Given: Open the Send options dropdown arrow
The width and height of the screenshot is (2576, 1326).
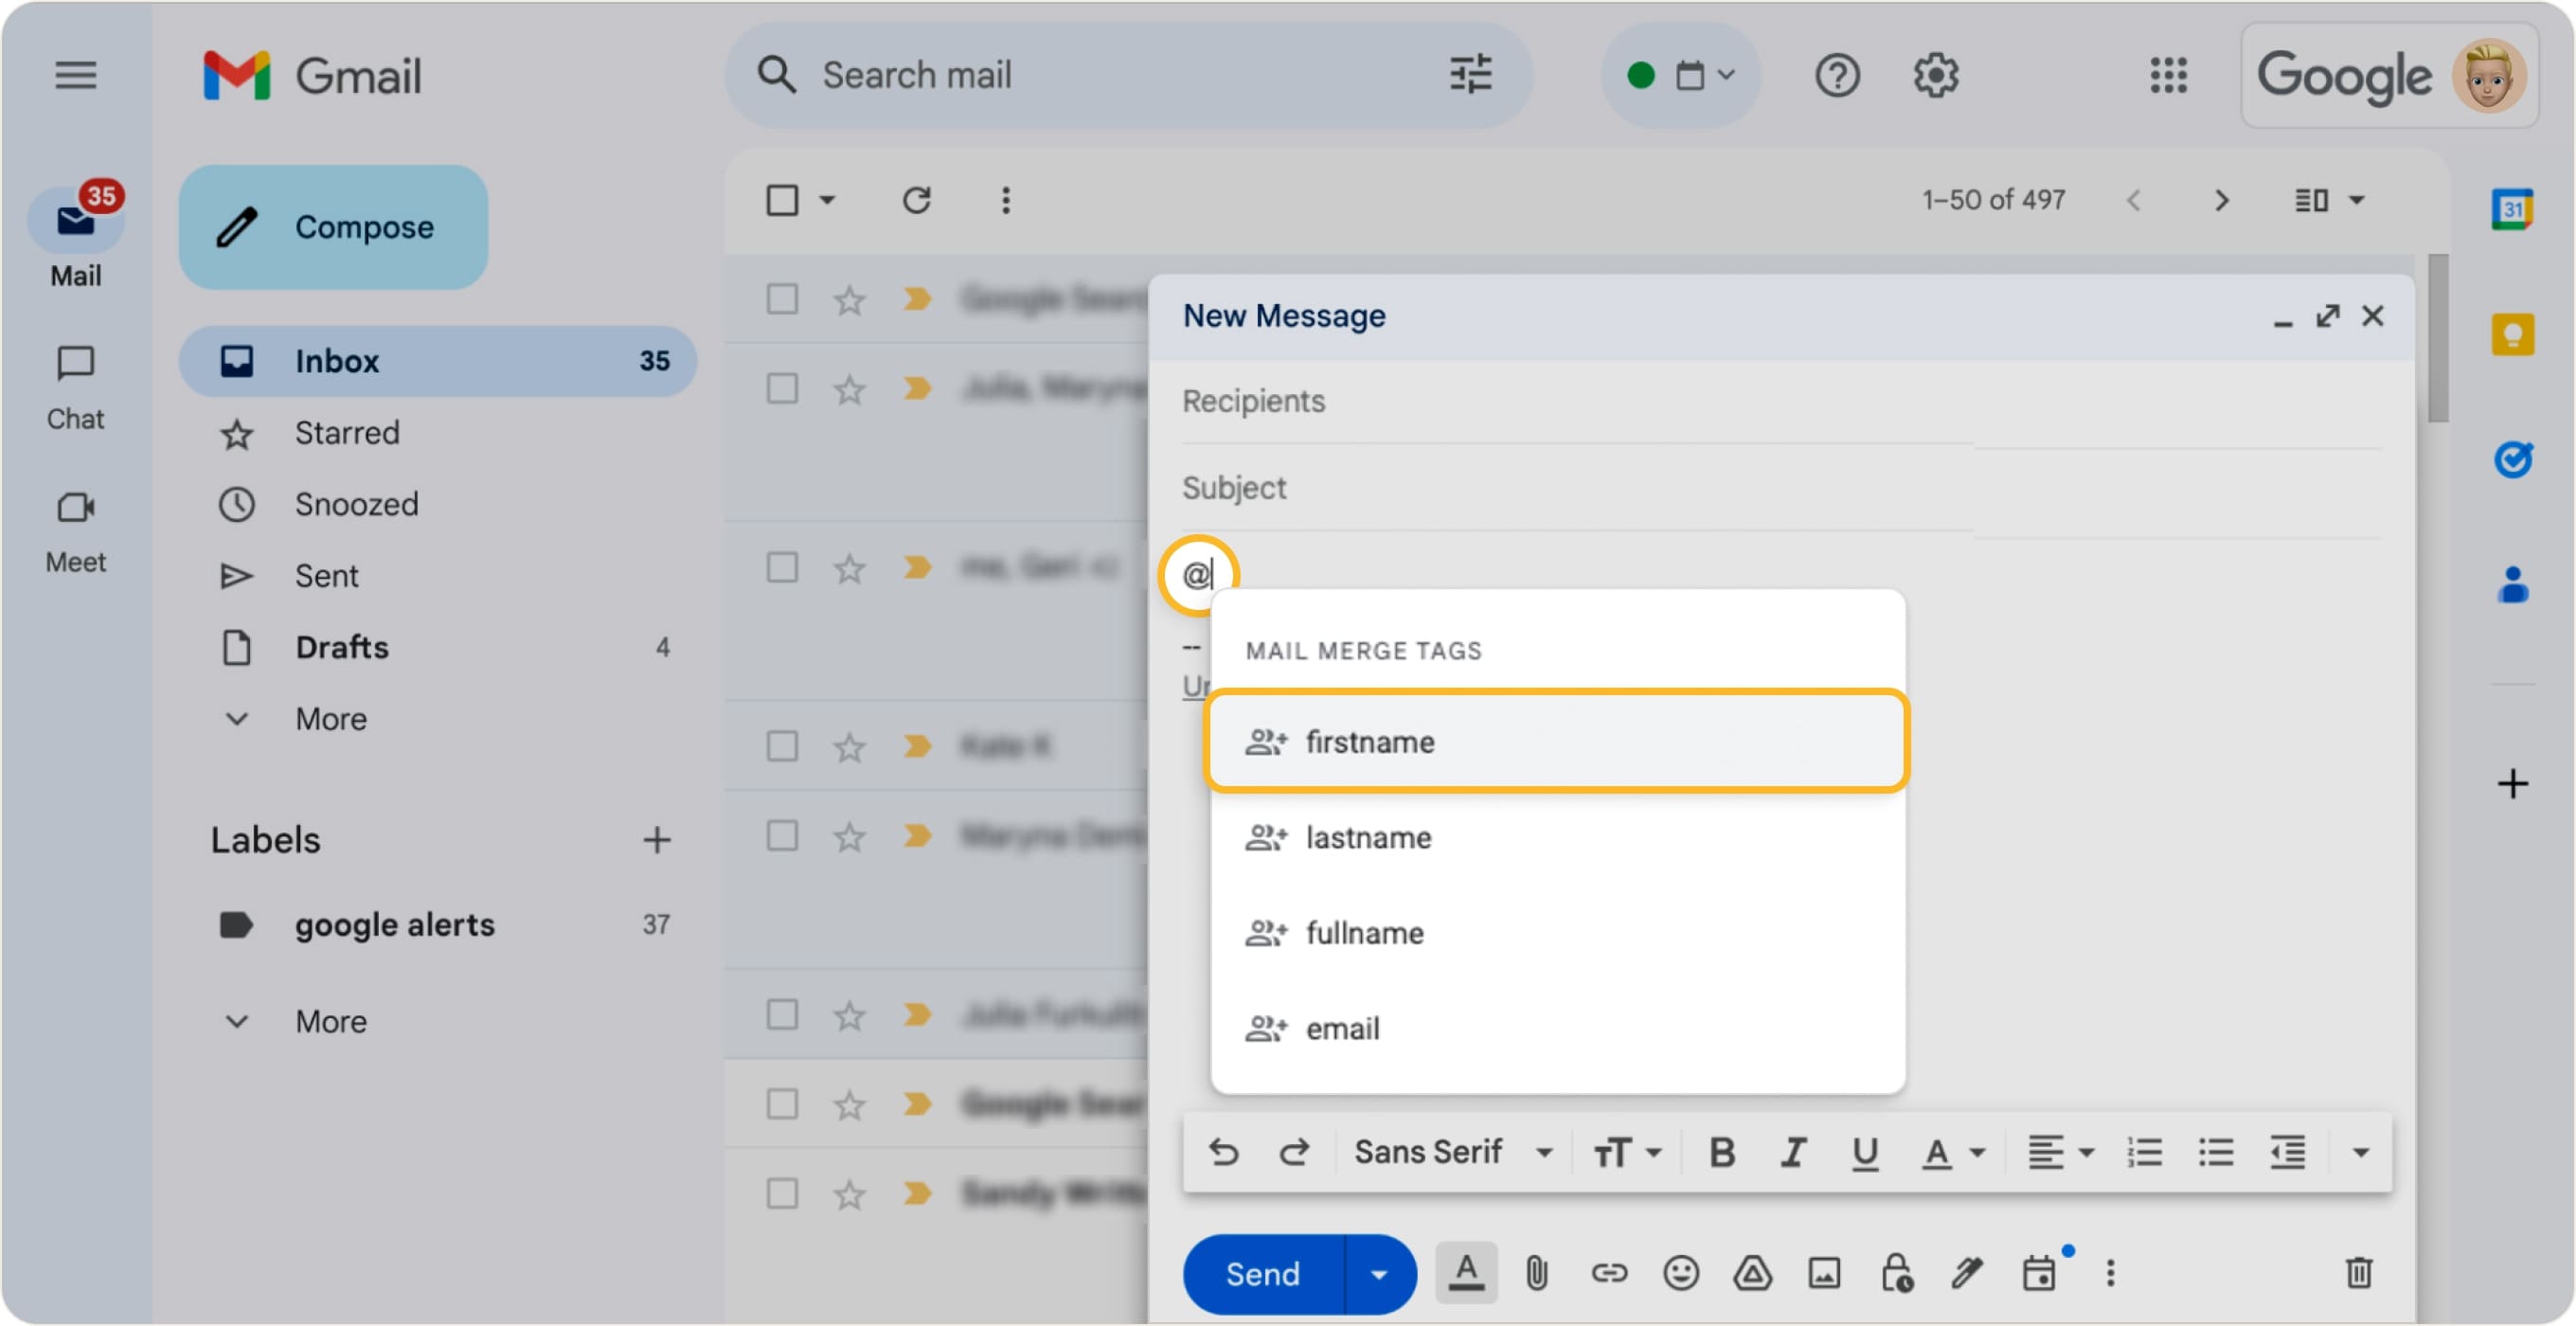Looking at the screenshot, I should (1379, 1274).
